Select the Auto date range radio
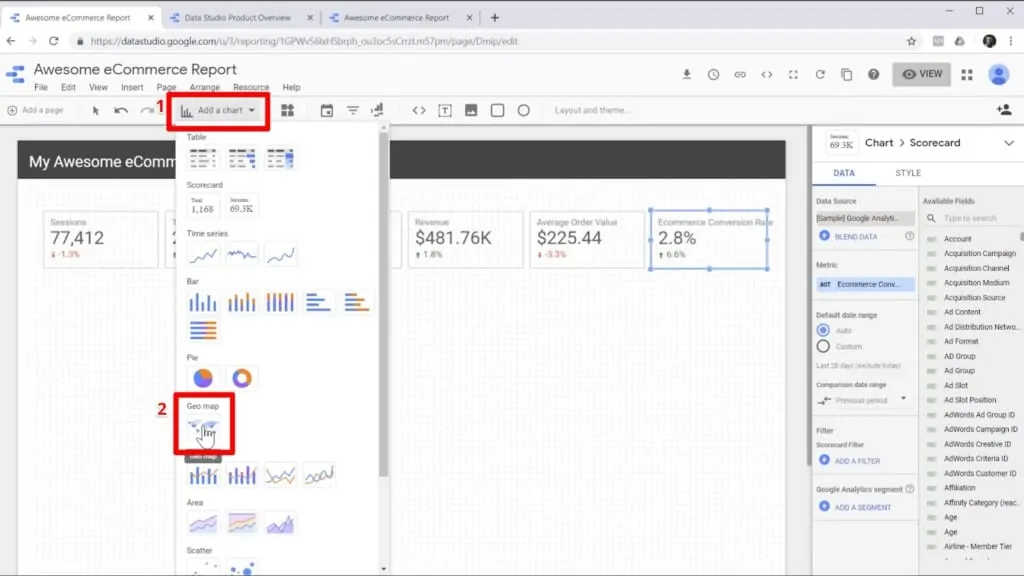1024x576 pixels. click(x=823, y=330)
